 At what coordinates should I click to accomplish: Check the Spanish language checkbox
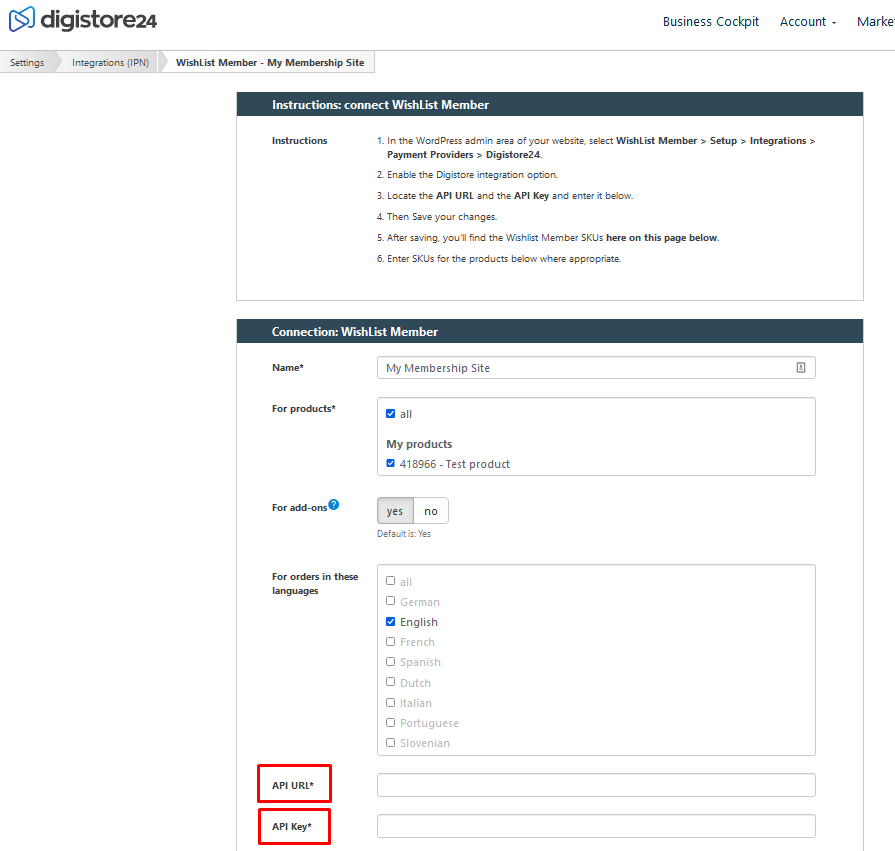(390, 662)
